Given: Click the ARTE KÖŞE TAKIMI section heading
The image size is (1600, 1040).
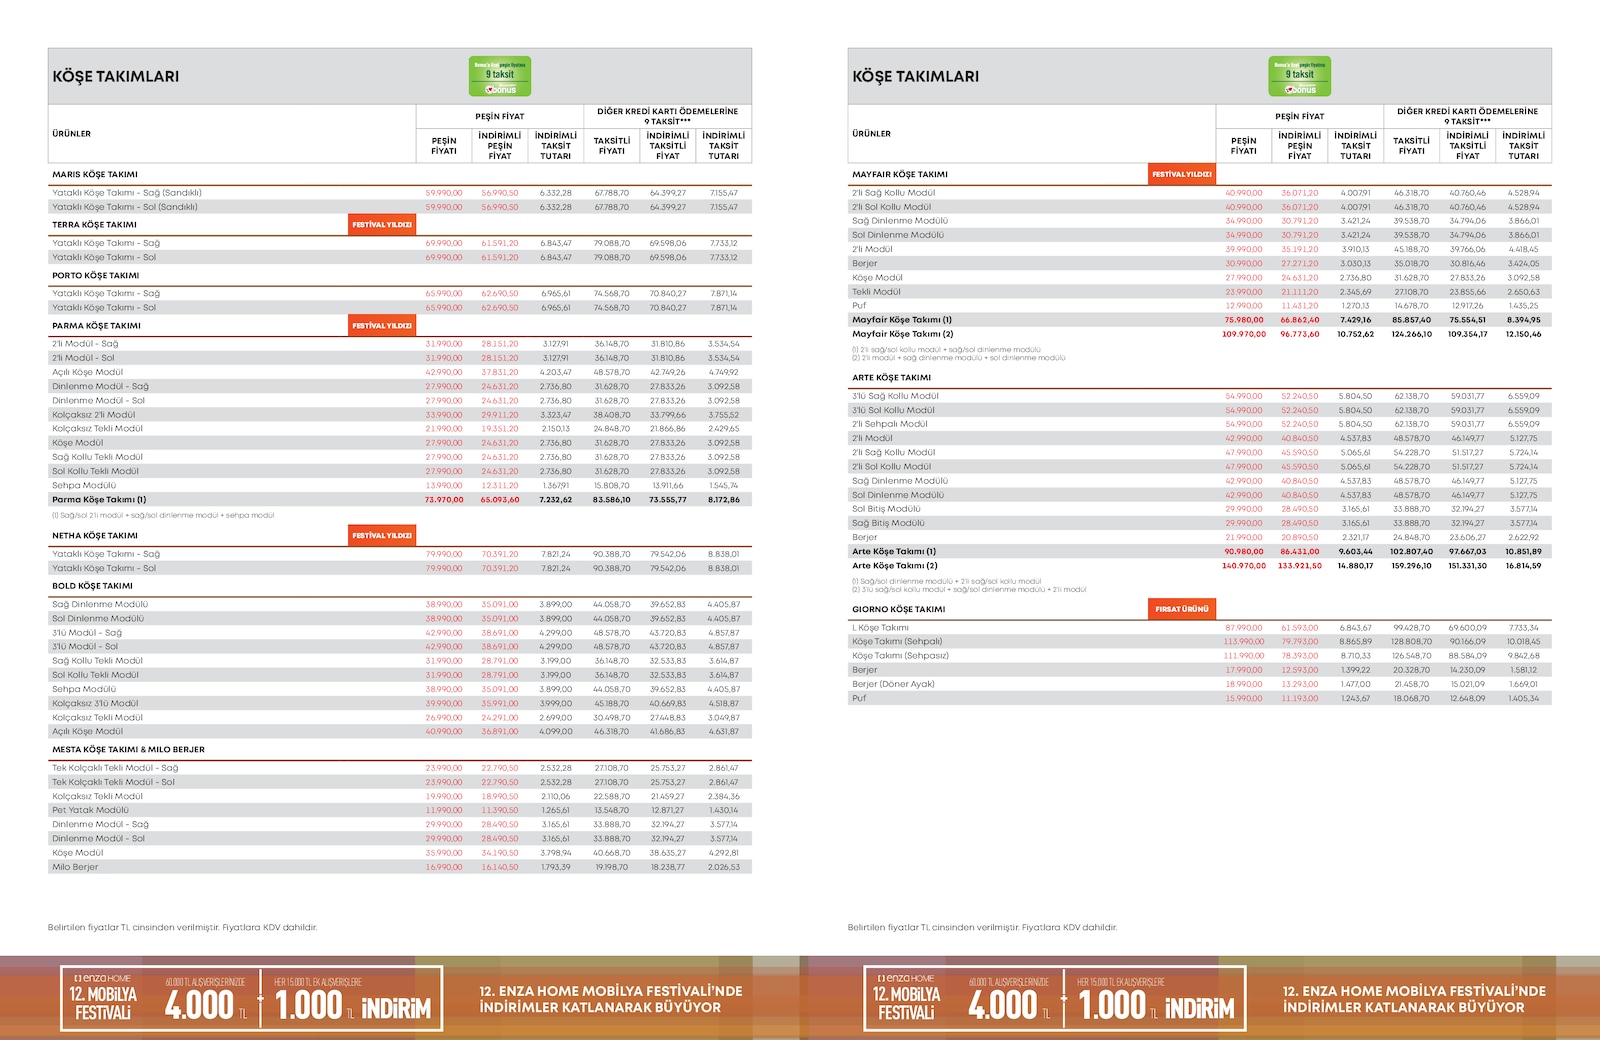Looking at the screenshot, I should [891, 378].
